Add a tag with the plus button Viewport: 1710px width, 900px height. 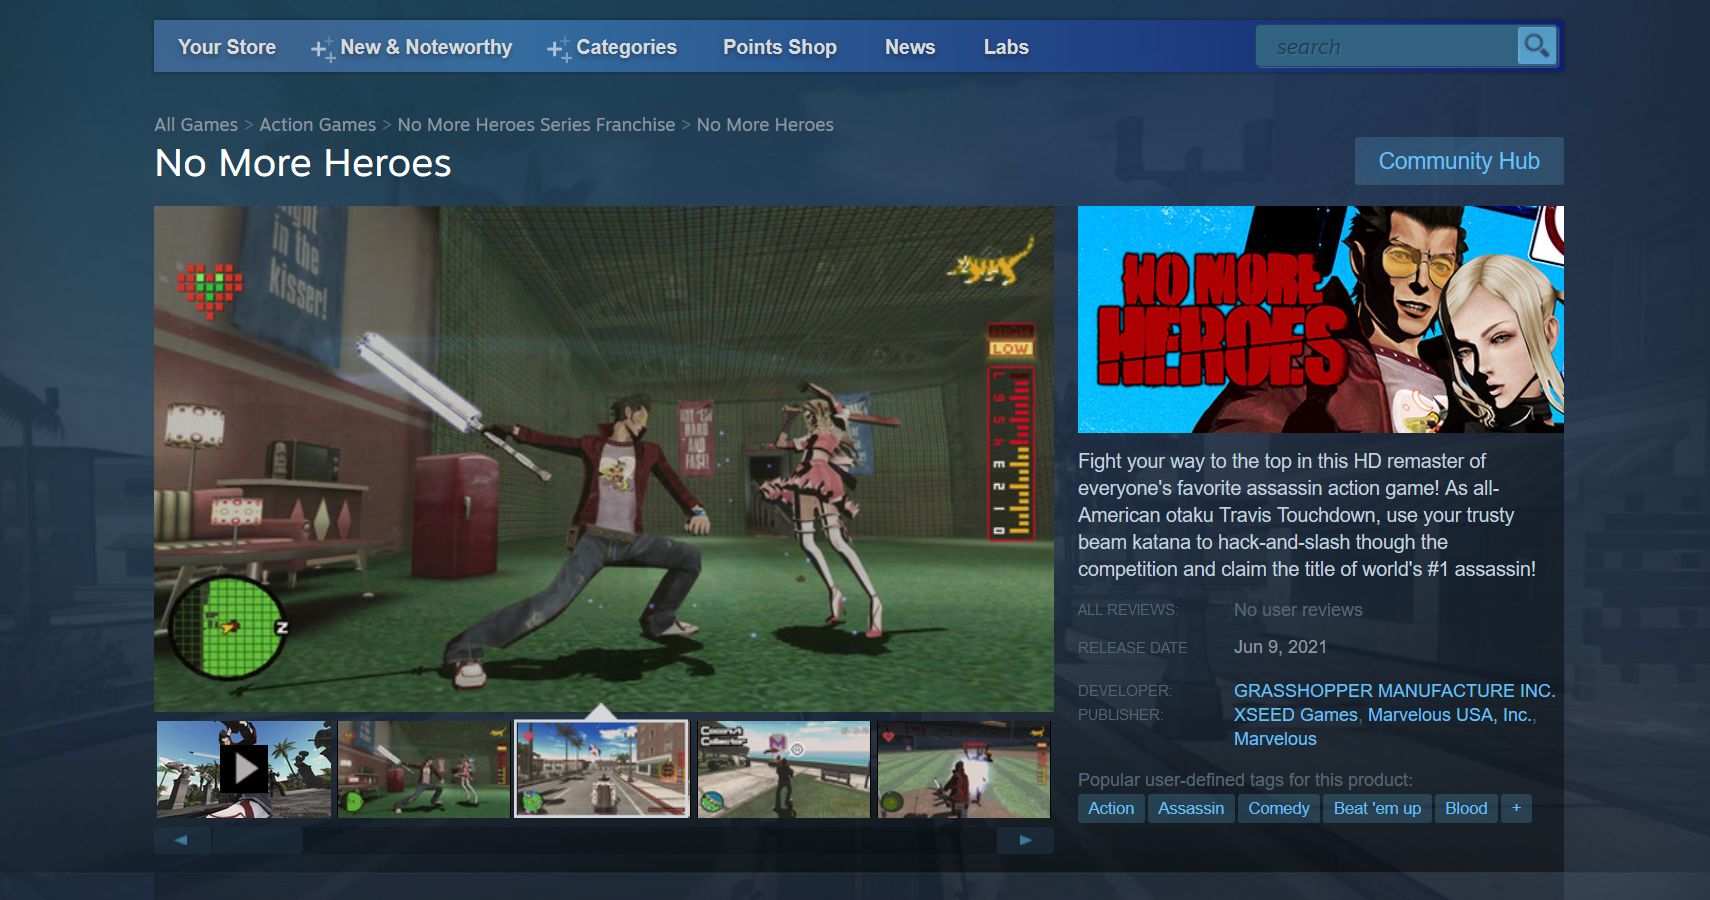pyautogui.click(x=1516, y=808)
